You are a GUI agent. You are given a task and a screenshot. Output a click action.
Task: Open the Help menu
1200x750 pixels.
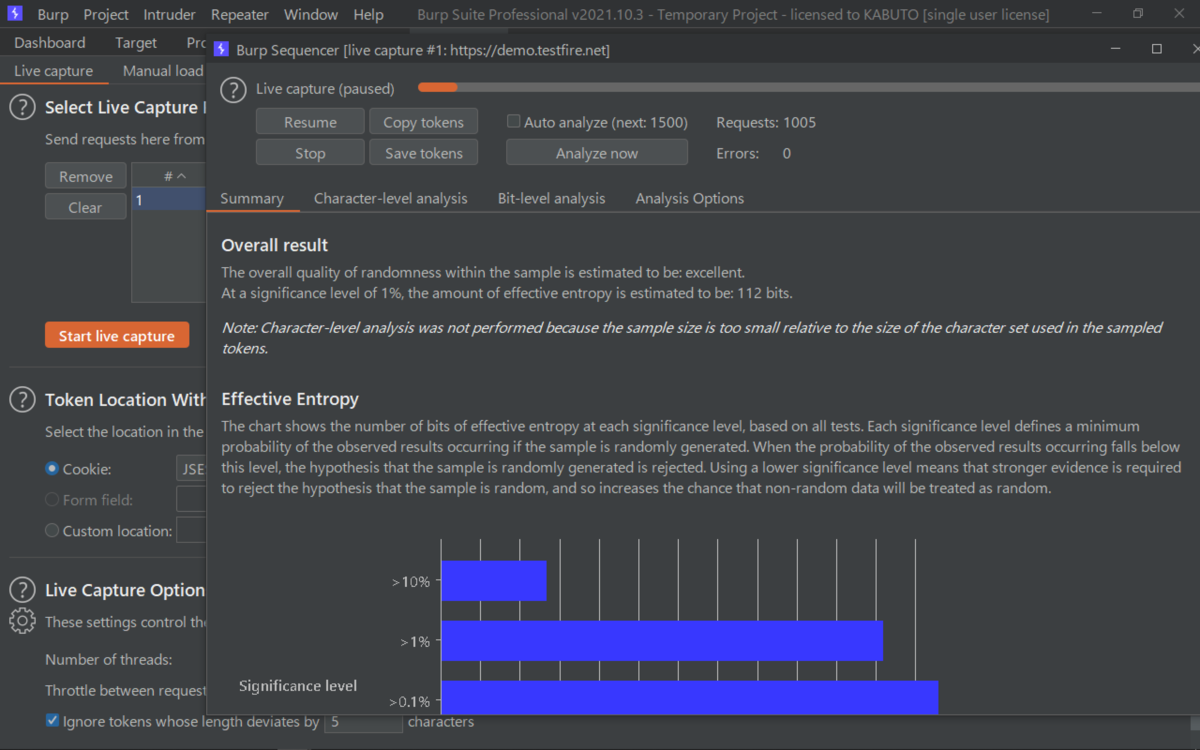coord(368,15)
